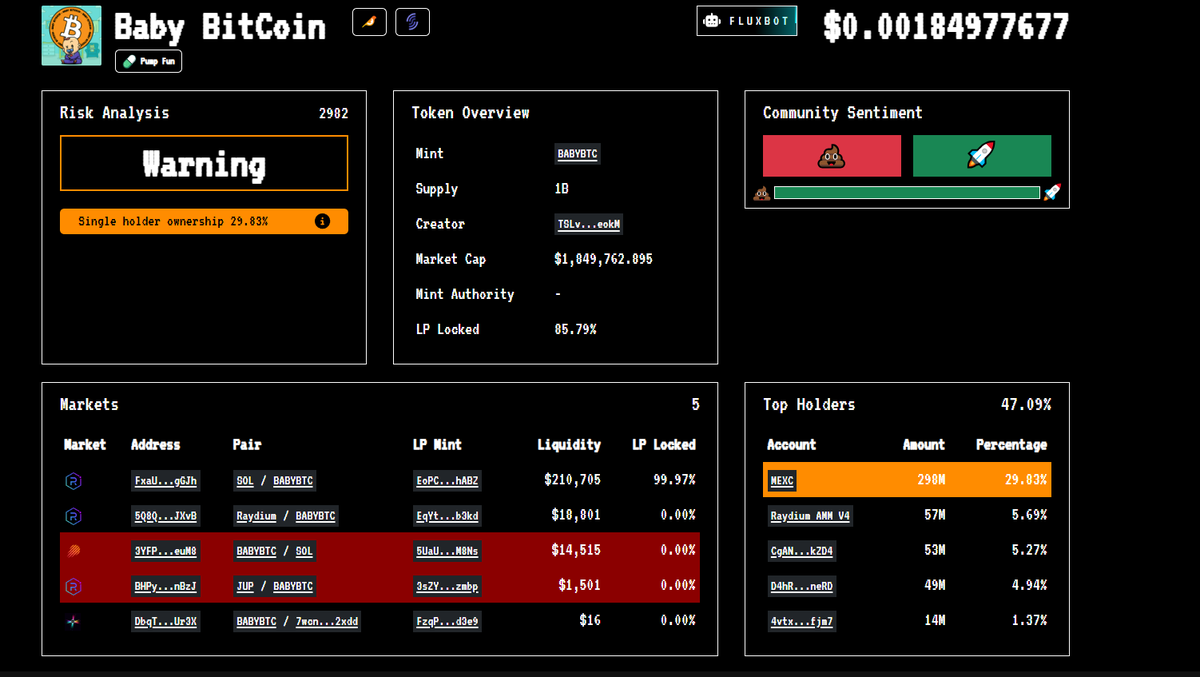The width and height of the screenshot is (1200, 677).
Task: Click the Single holder ownership 29.83% warning bar
Action: pyautogui.click(x=204, y=221)
